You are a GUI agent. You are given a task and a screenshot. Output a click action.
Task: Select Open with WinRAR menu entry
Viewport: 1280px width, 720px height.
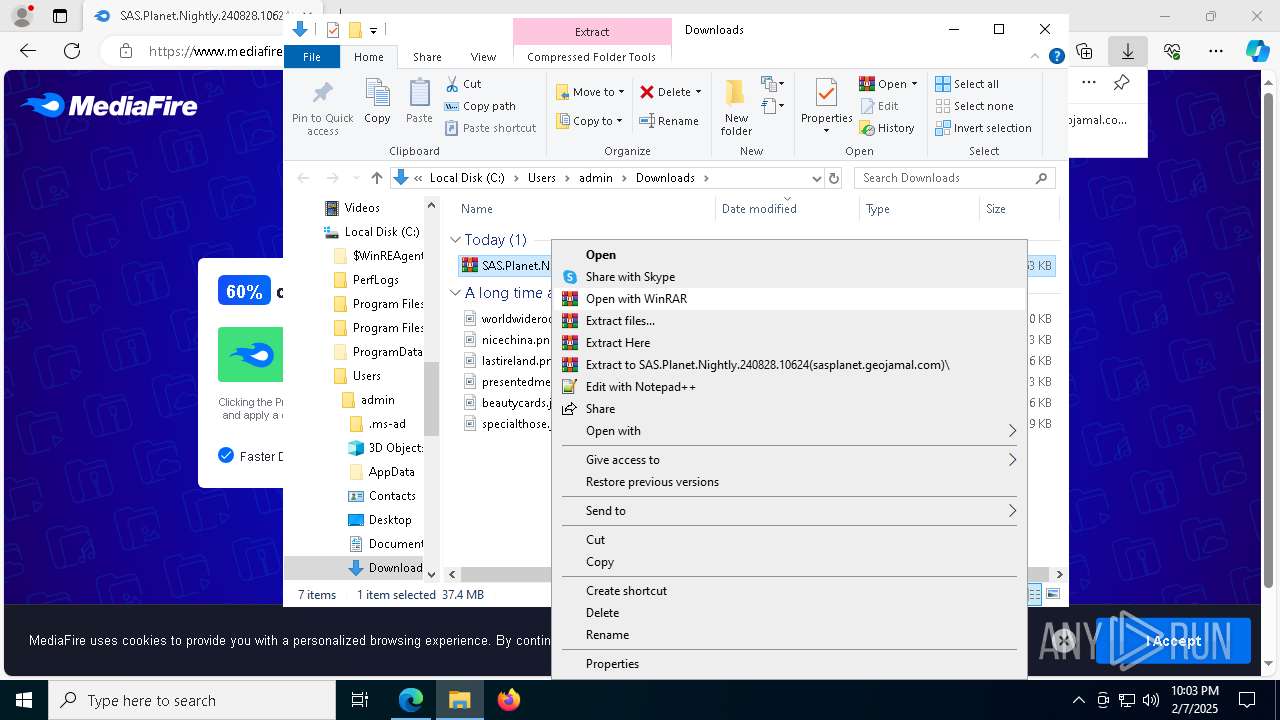789,299
